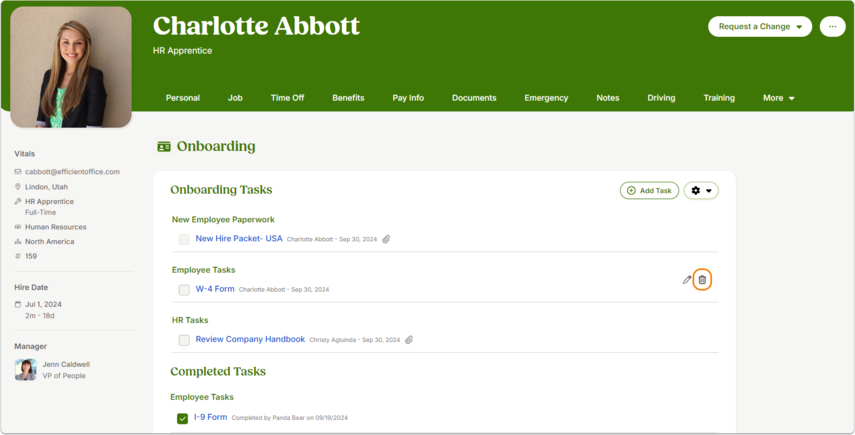Open attachment paperclip on Review Company Handbook
Screen dimensions: 855x435
click(x=409, y=340)
